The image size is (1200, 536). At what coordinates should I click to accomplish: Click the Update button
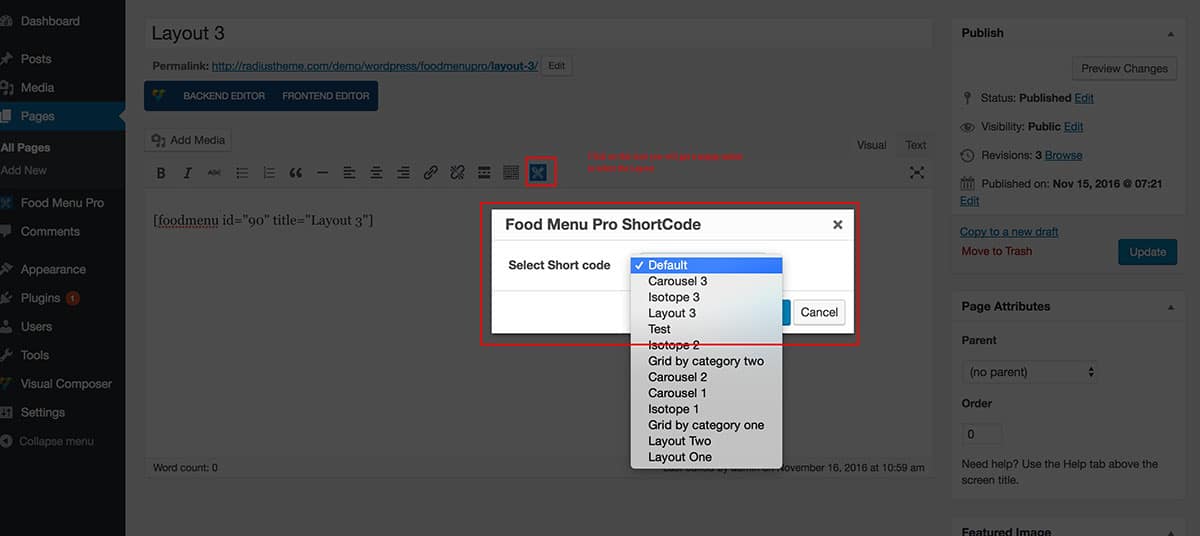[x=1148, y=252]
